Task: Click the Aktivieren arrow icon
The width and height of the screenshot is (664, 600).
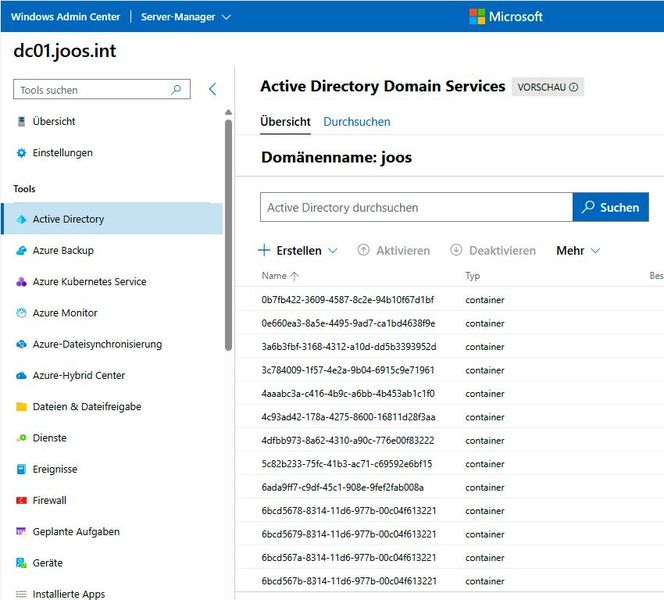Action: pyautogui.click(x=363, y=250)
